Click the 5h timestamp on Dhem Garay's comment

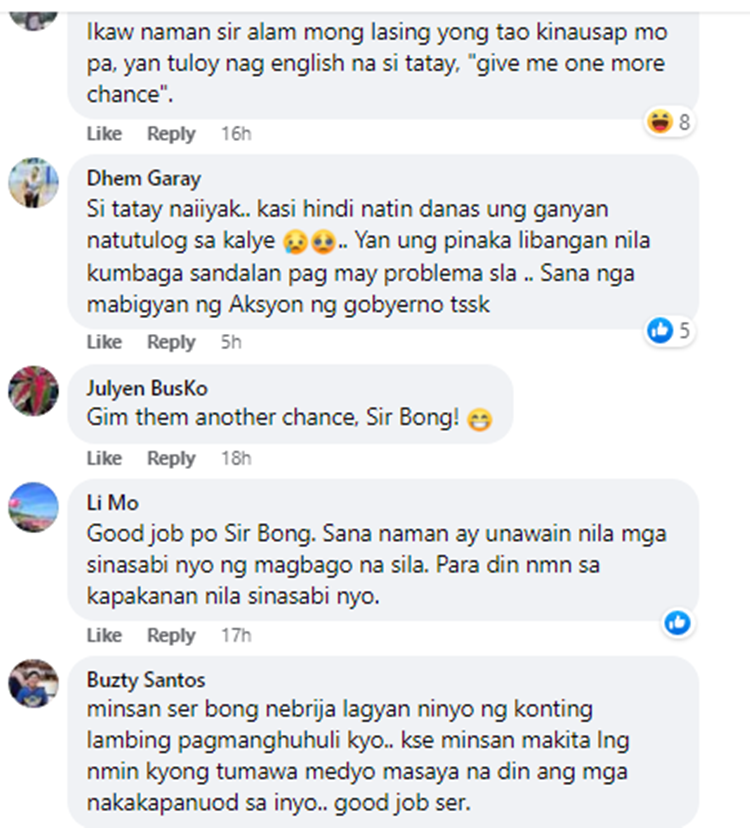pyautogui.click(x=231, y=342)
